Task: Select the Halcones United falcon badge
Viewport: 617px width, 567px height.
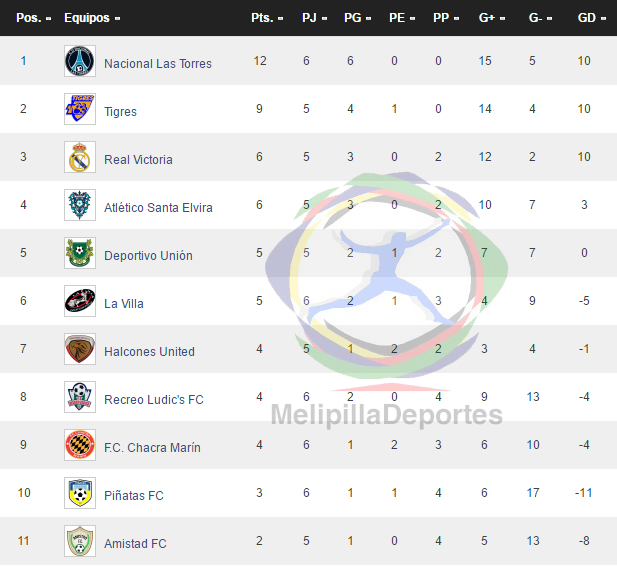Action: (80, 349)
